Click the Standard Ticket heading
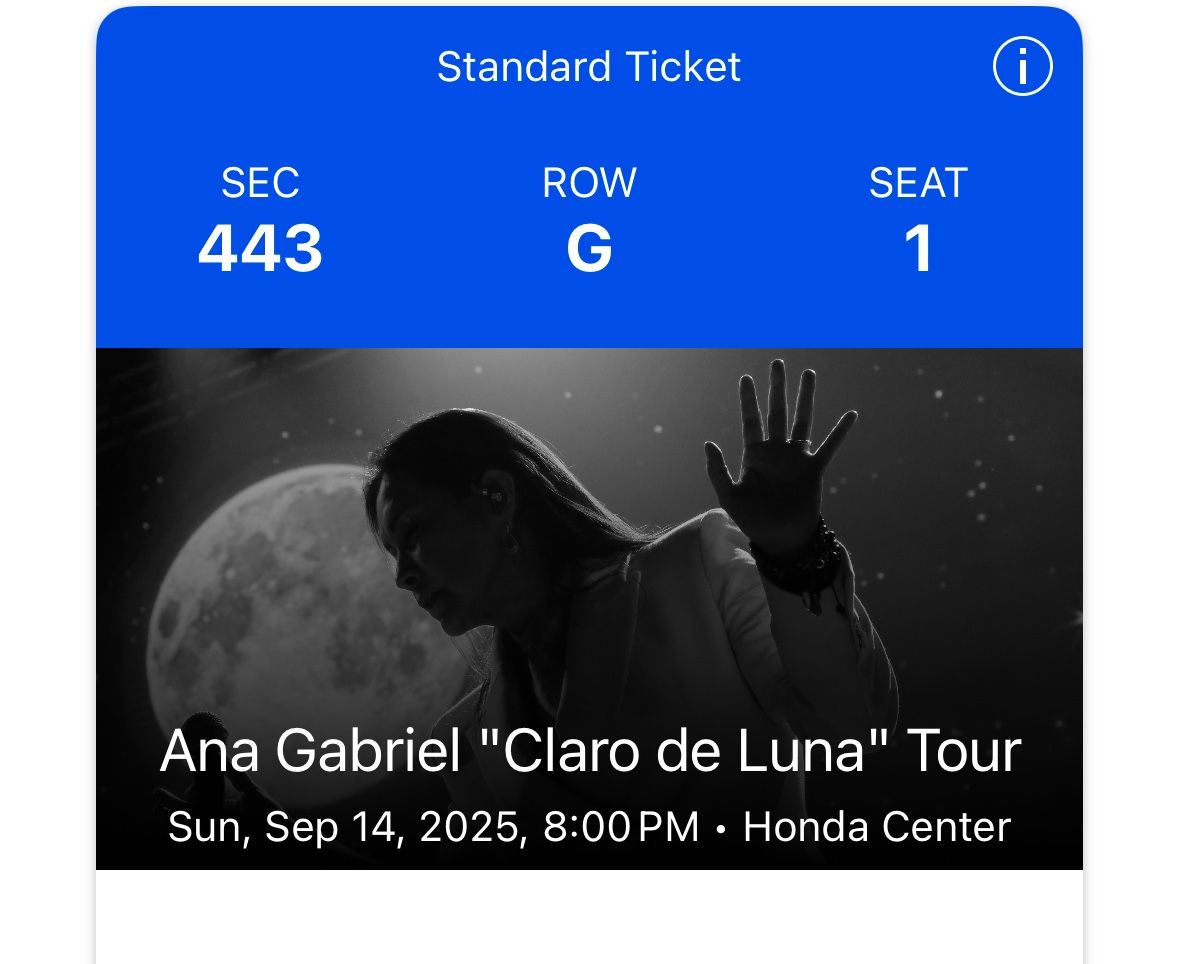 click(x=589, y=67)
